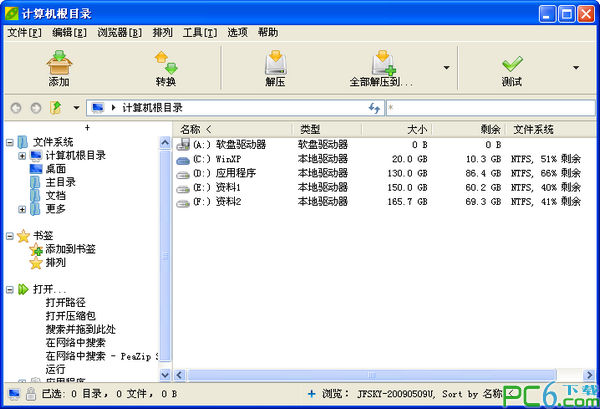Click the go-up folder icon

click(56, 108)
